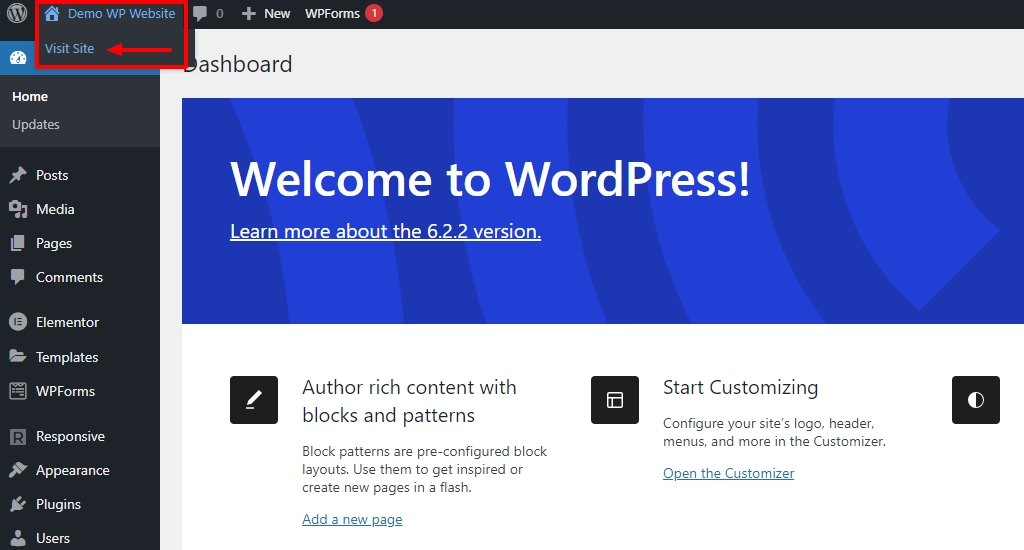Open the Appearance menu
Screen dimensions: 1024x550
72,470
